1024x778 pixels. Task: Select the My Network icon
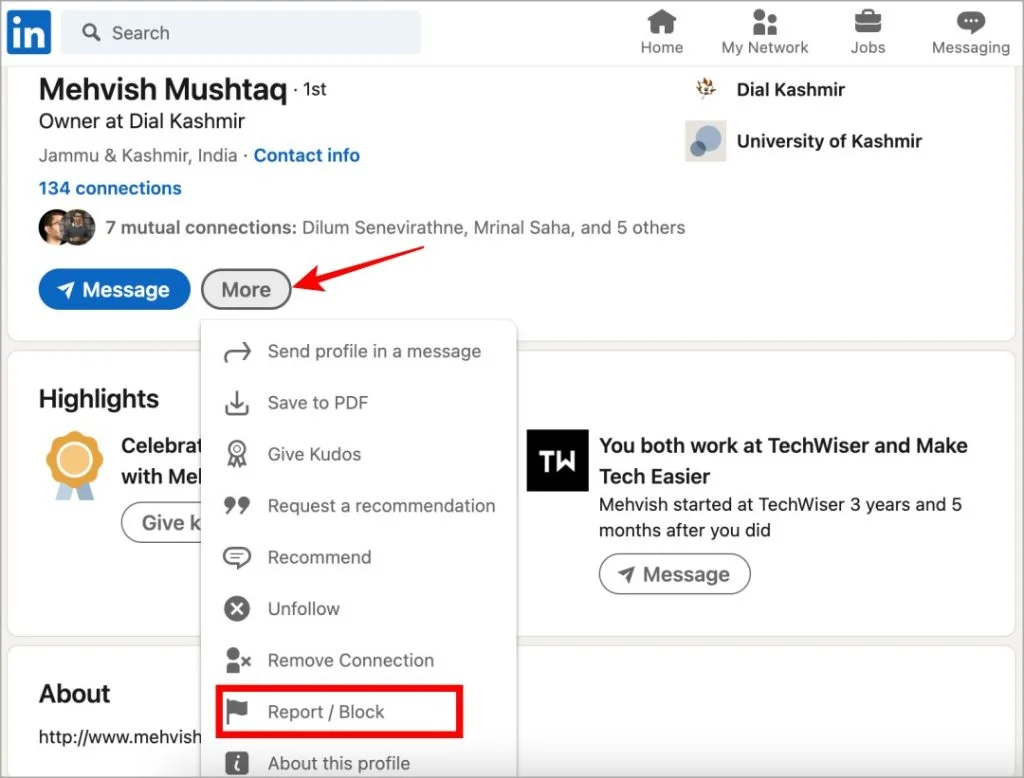pyautogui.click(x=764, y=22)
